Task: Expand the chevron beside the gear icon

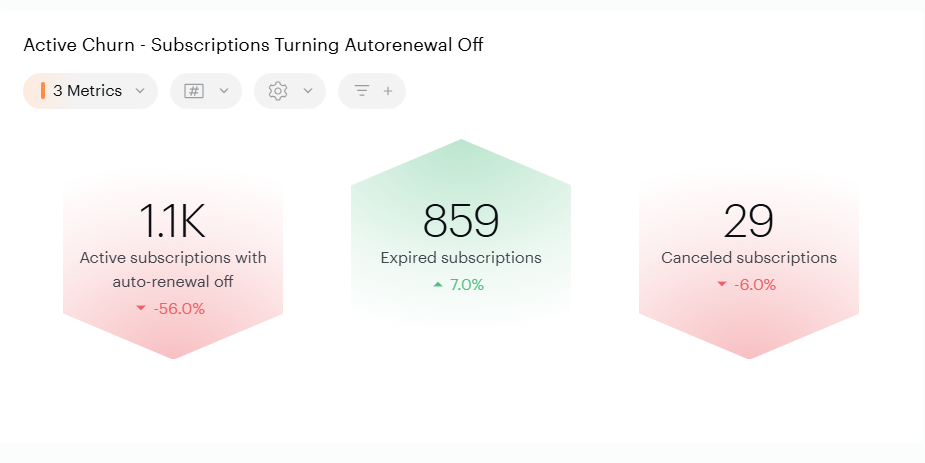Action: point(308,91)
